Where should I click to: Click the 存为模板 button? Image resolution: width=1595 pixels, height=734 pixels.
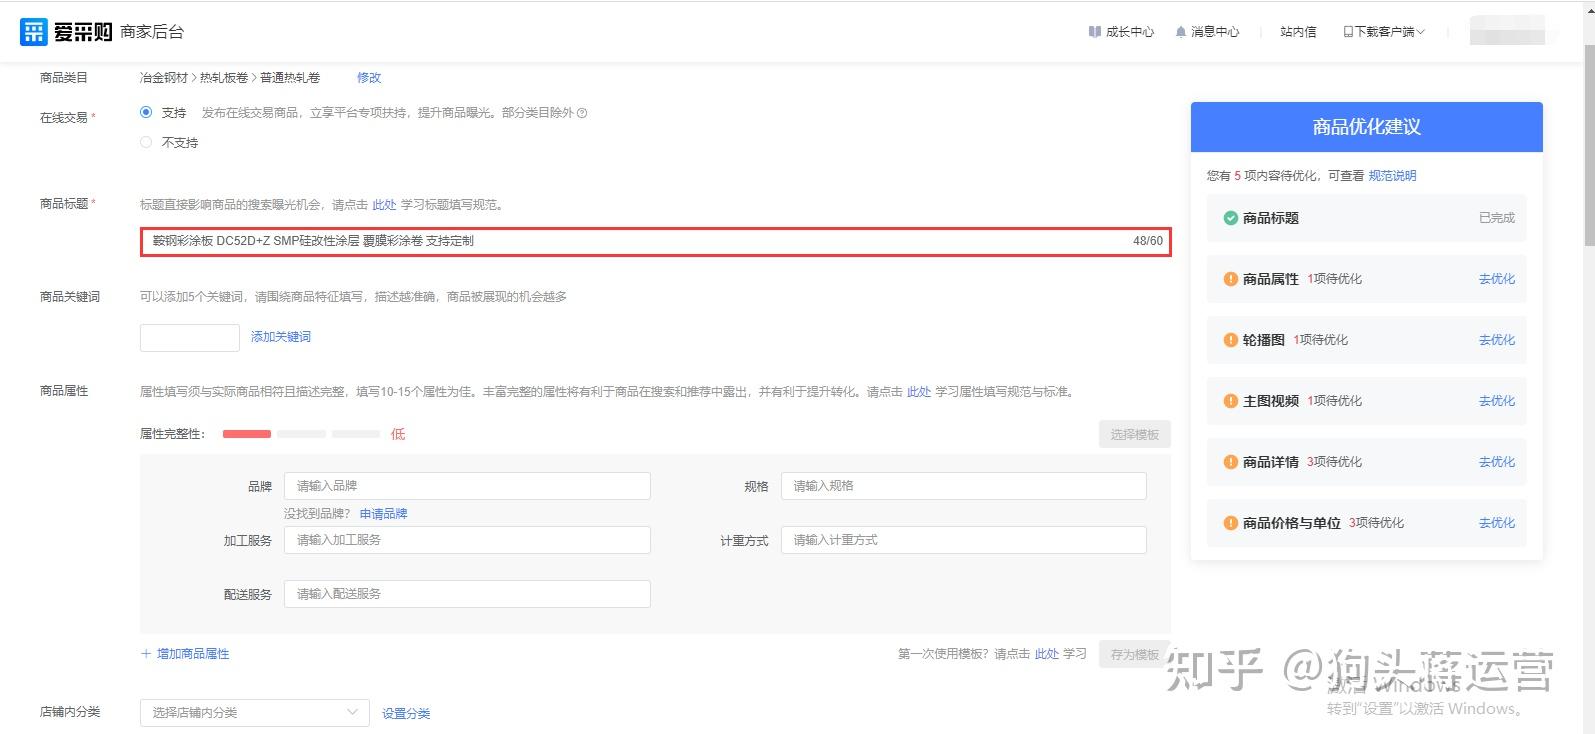pyautogui.click(x=1134, y=654)
